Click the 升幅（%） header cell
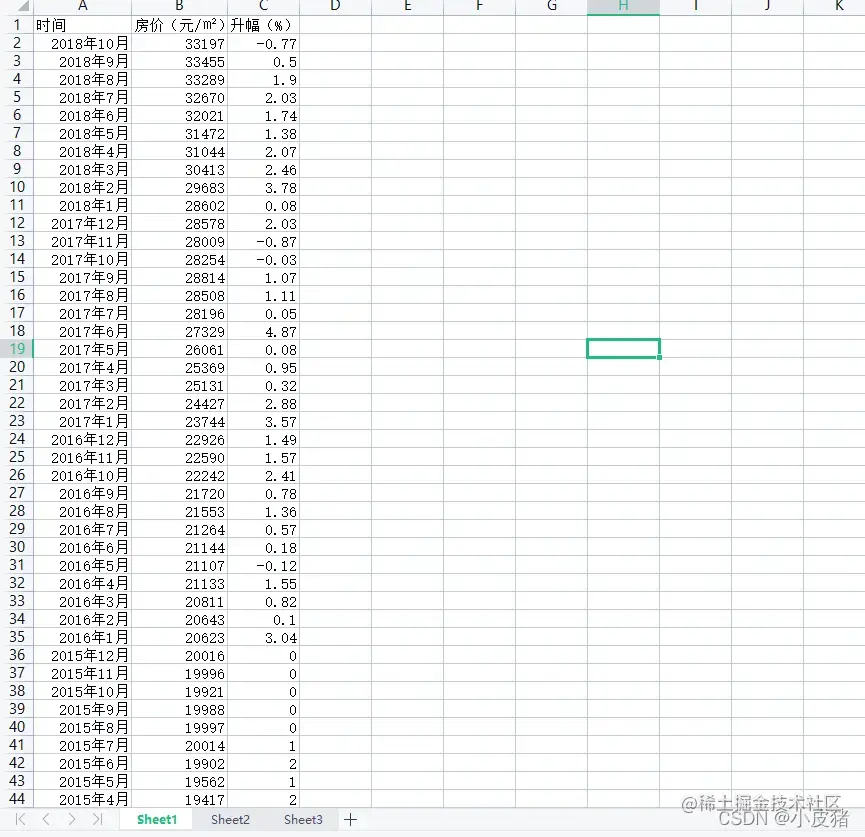The height and width of the screenshot is (837, 865). point(263,25)
